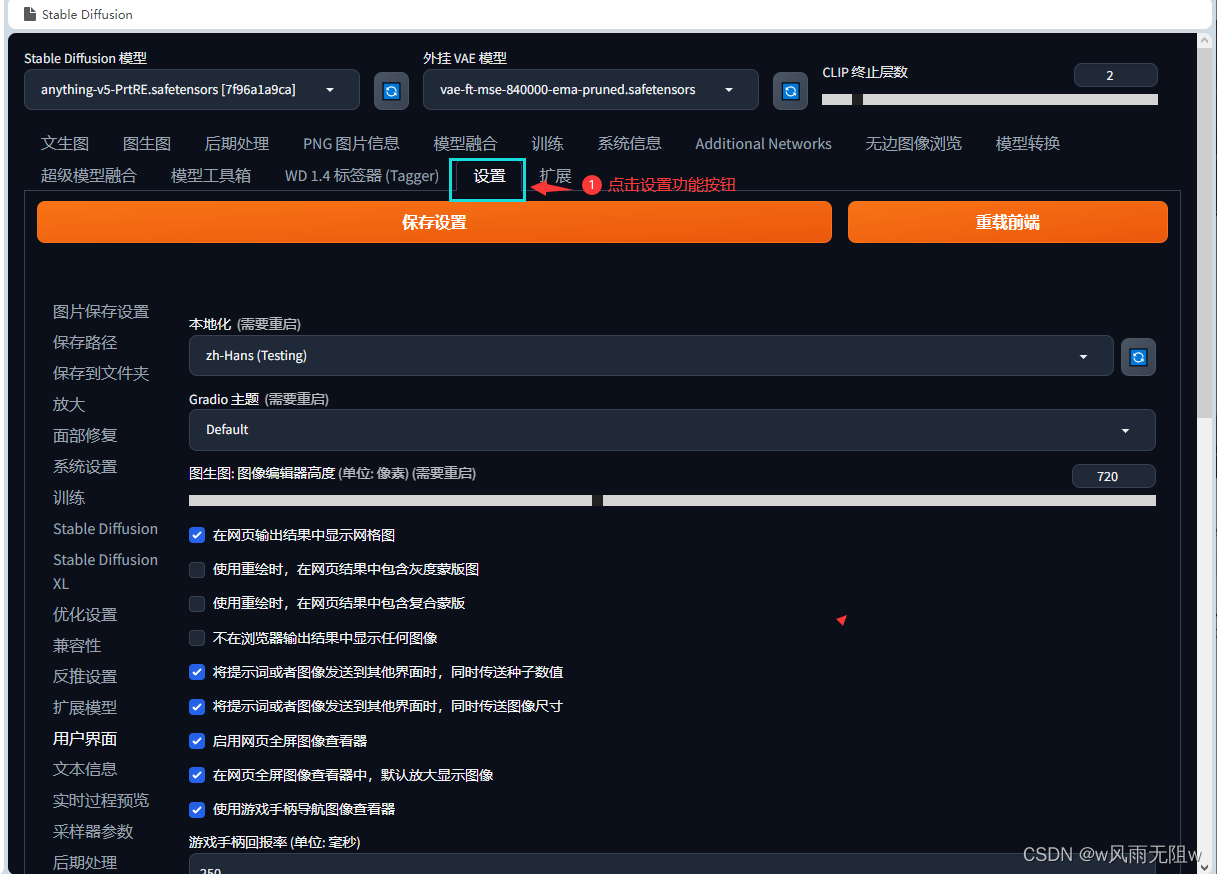Open the top 训练 tab

(547, 143)
